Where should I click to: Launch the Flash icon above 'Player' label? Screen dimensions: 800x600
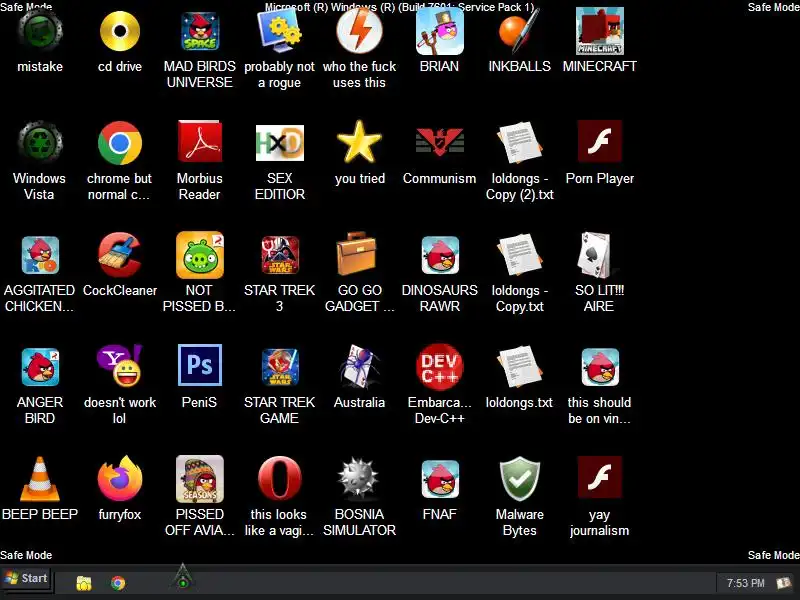tap(599, 141)
